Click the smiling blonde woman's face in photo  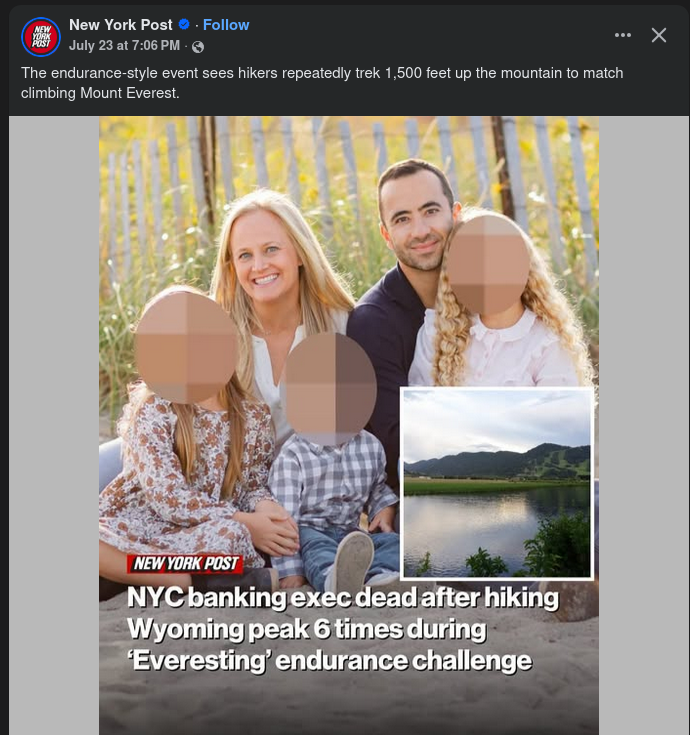point(265,257)
